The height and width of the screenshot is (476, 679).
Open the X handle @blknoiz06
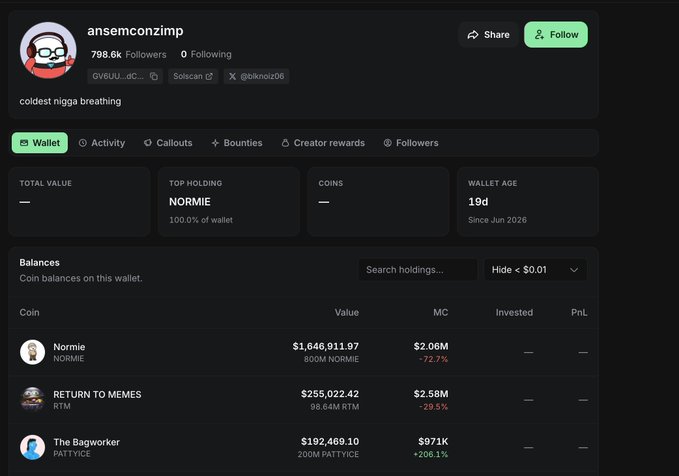click(x=256, y=76)
